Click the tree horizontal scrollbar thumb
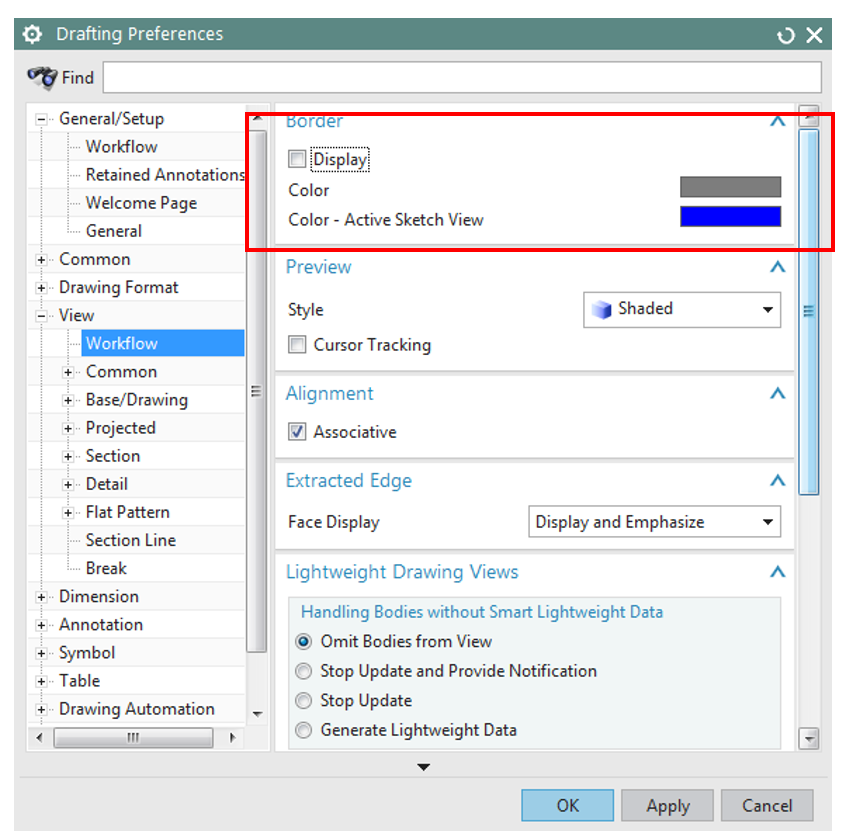Image resolution: width=845 pixels, height=838 pixels. (133, 737)
